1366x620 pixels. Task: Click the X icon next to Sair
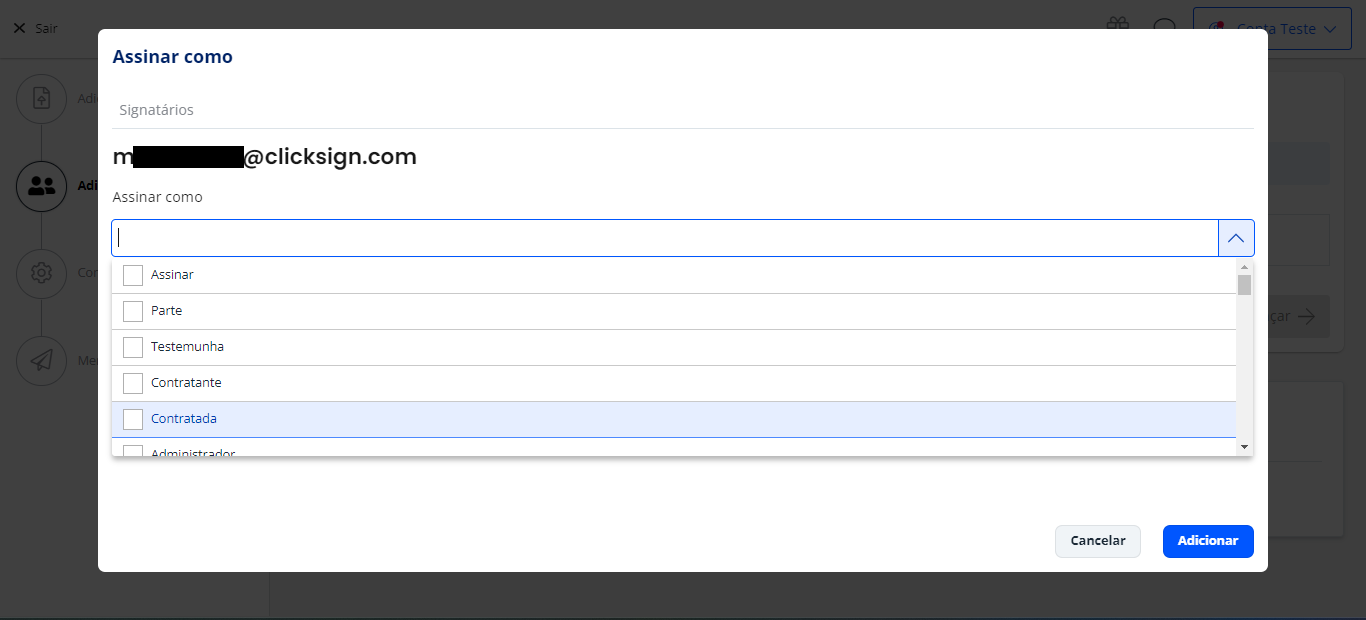(x=19, y=28)
